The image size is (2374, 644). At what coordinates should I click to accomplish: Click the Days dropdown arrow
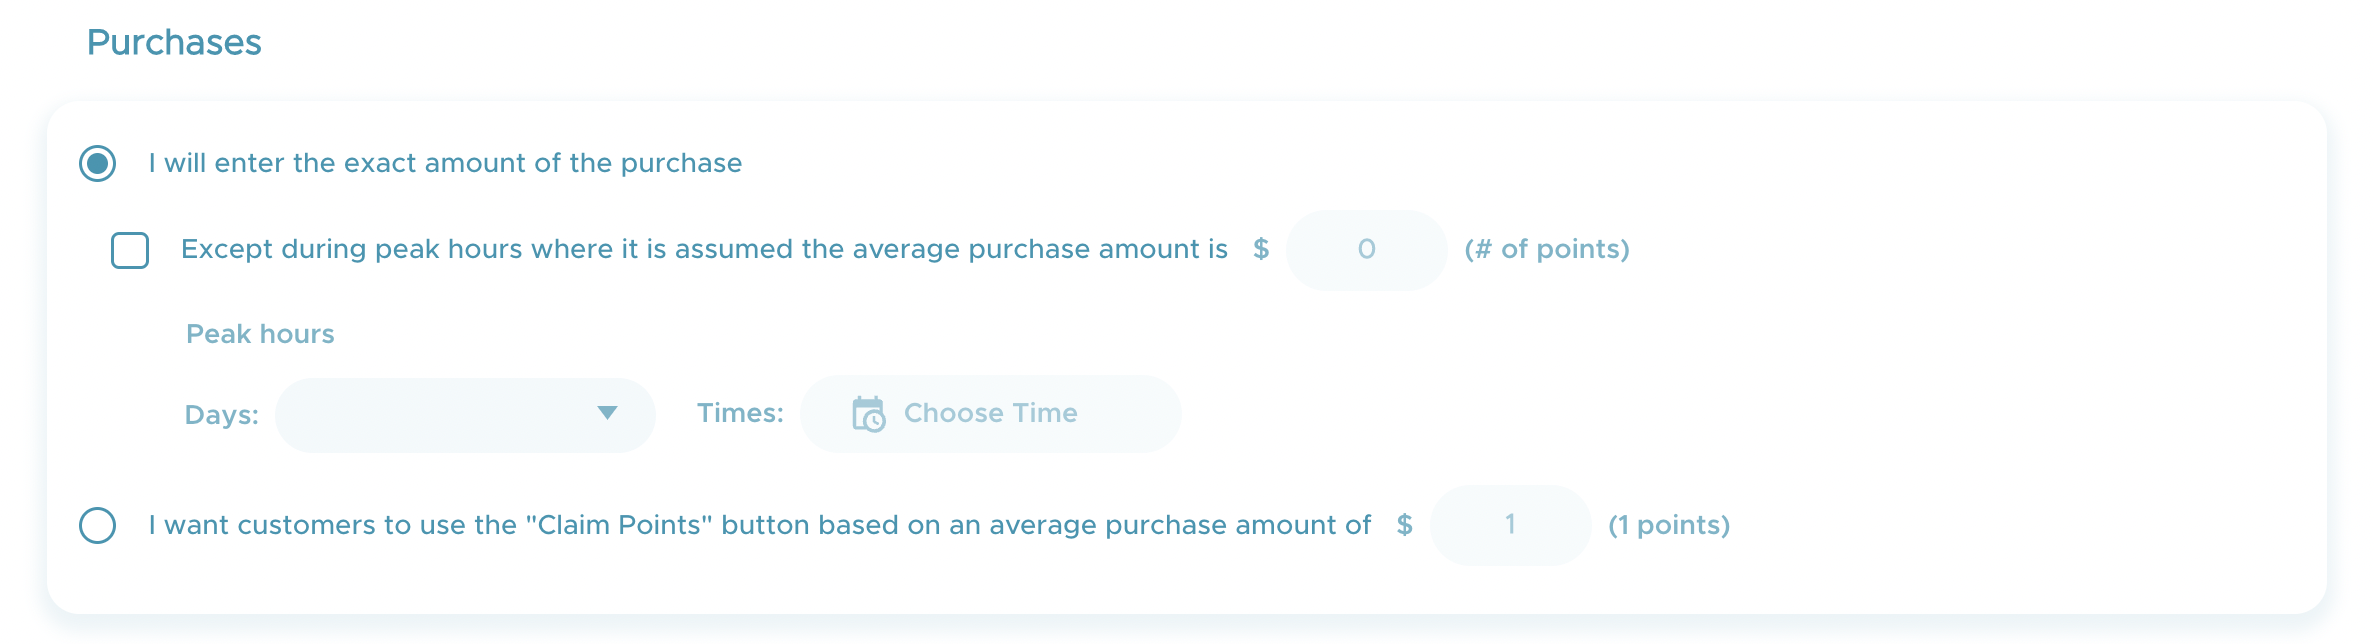click(607, 413)
